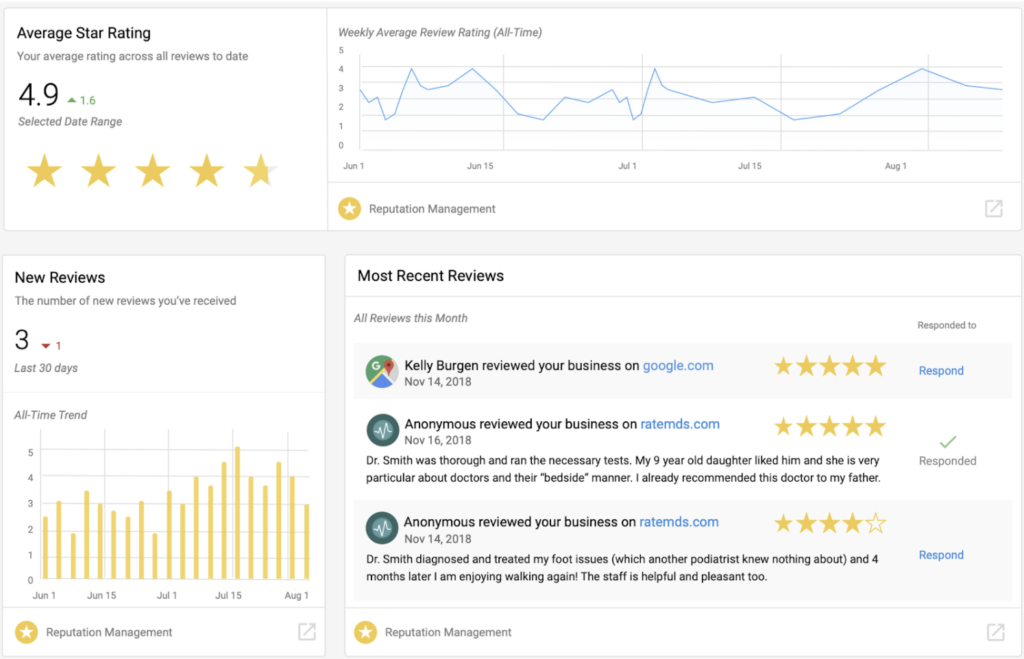Open ratemds.com link in foot issues review
The image size is (1024, 659).
[x=678, y=522]
